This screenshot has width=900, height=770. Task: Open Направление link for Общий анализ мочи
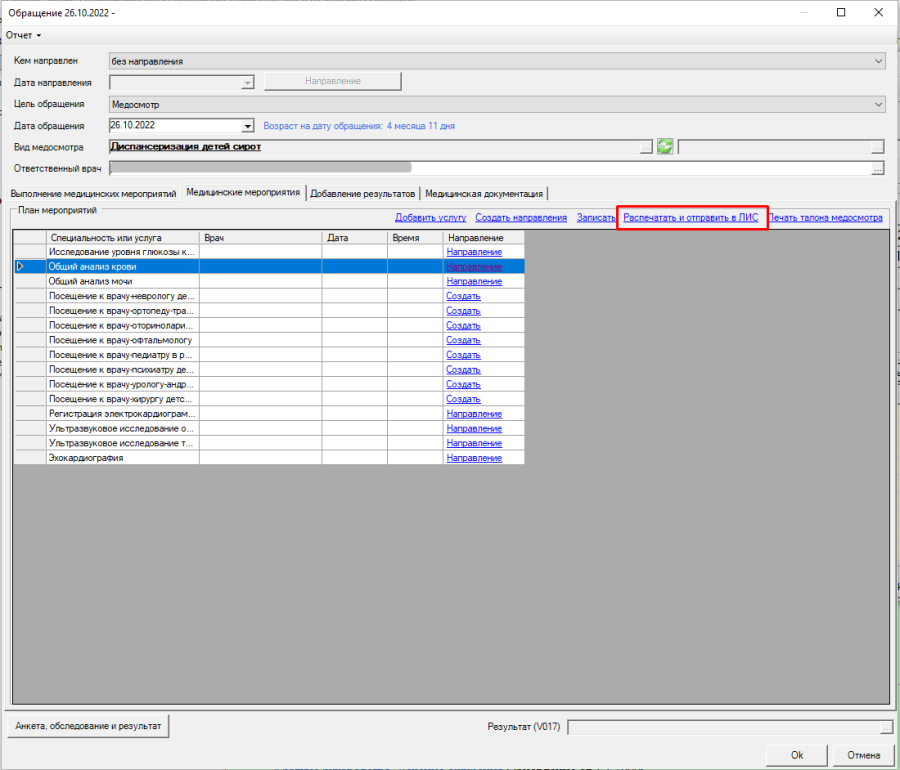click(x=474, y=281)
